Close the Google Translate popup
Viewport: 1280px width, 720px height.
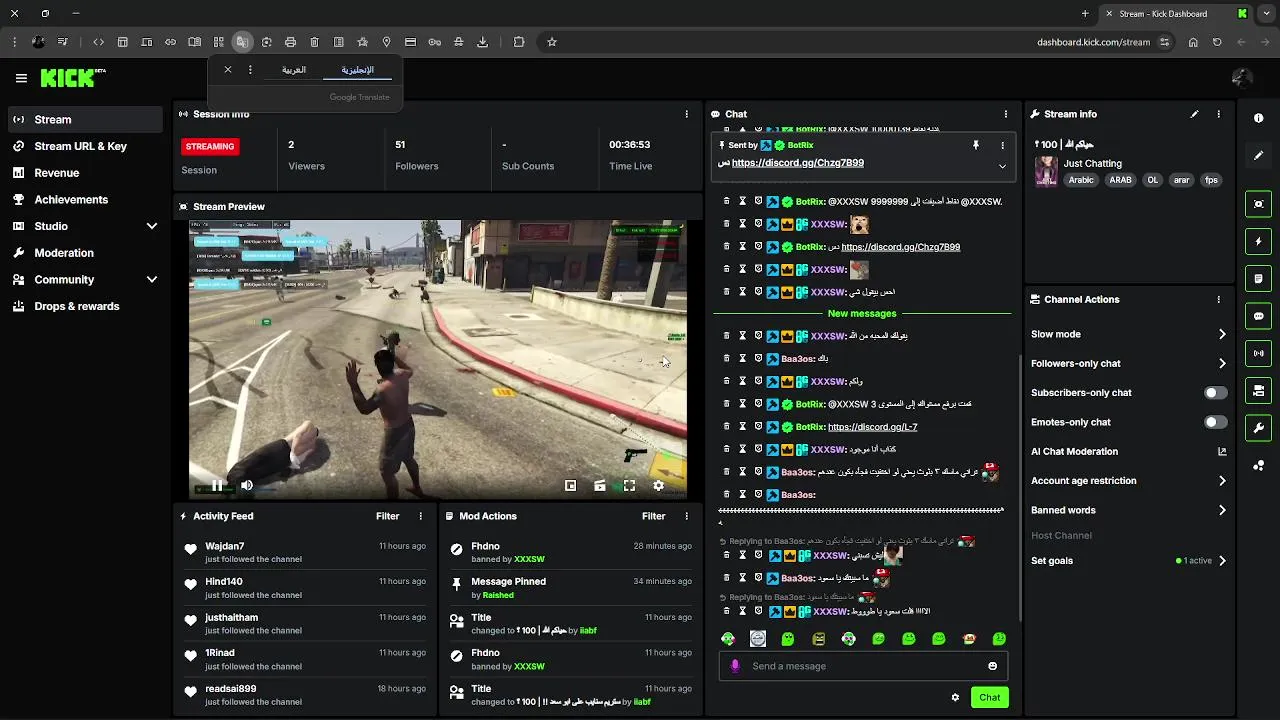coord(228,70)
